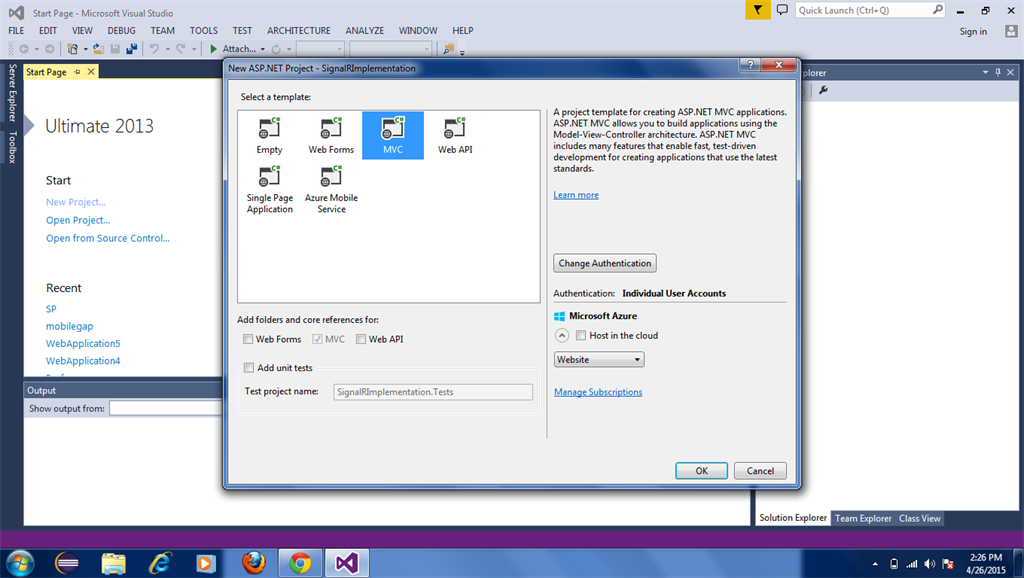This screenshot has height=578, width=1024.
Task: Open the Server Explorer side tab
Action: 12,93
